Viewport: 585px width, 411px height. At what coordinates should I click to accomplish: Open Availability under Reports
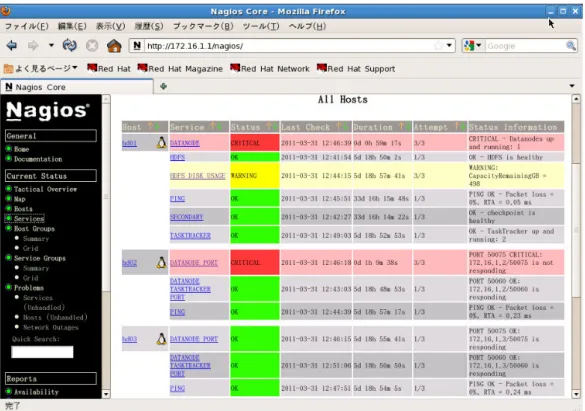point(36,392)
